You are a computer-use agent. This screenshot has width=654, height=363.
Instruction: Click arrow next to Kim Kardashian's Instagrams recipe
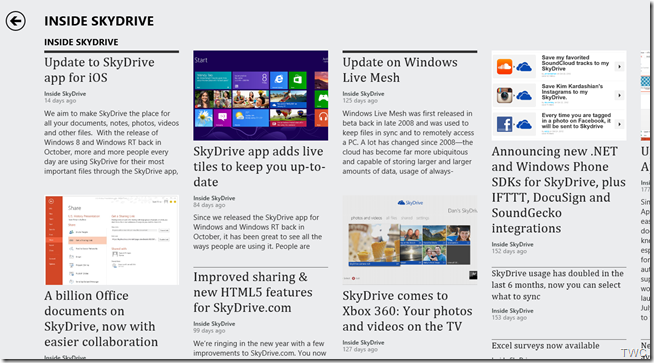619,96
